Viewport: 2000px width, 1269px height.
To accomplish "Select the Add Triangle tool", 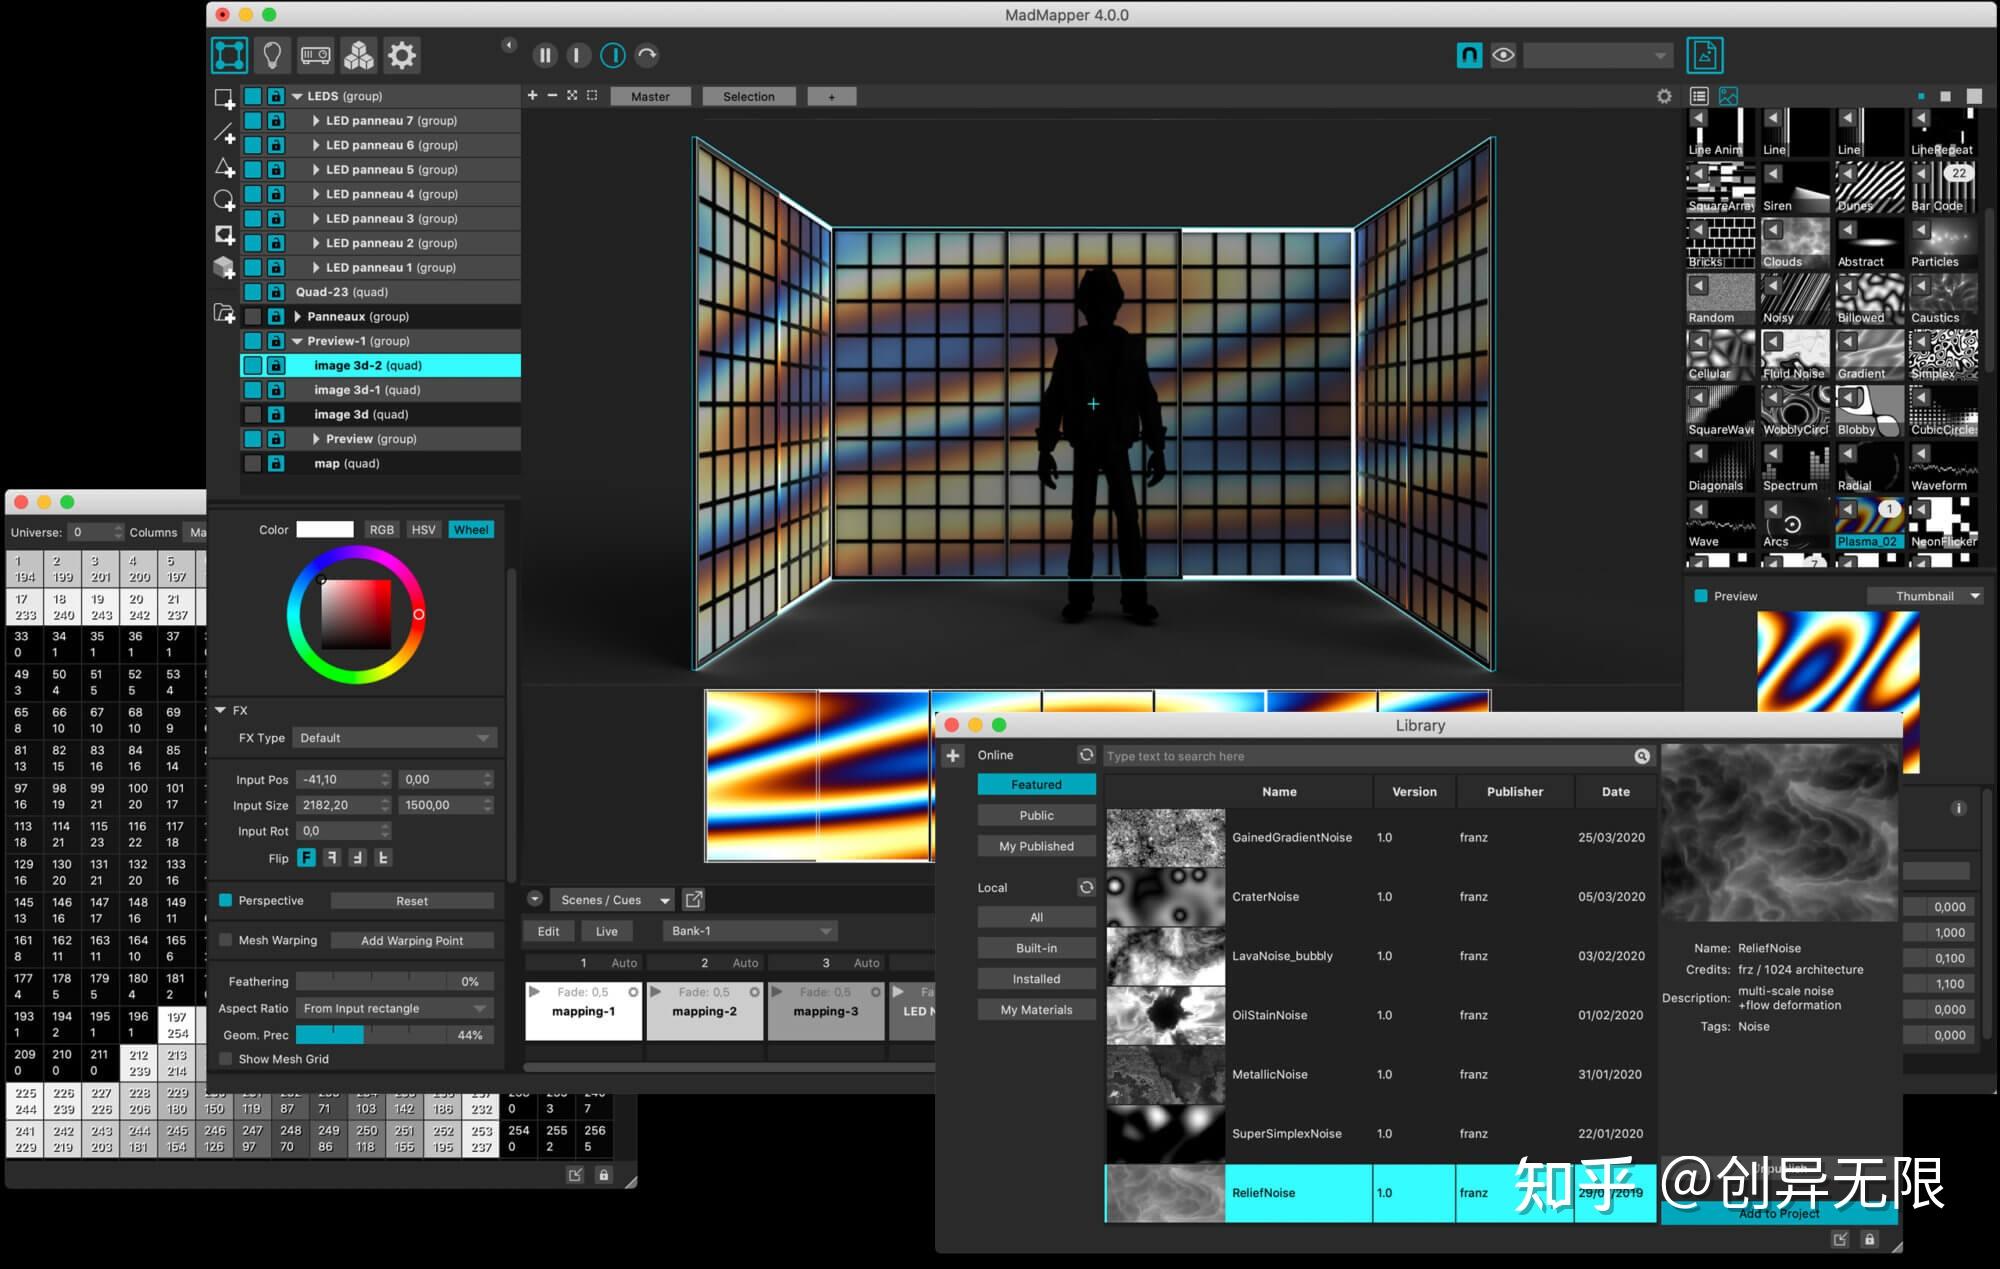I will [x=224, y=167].
